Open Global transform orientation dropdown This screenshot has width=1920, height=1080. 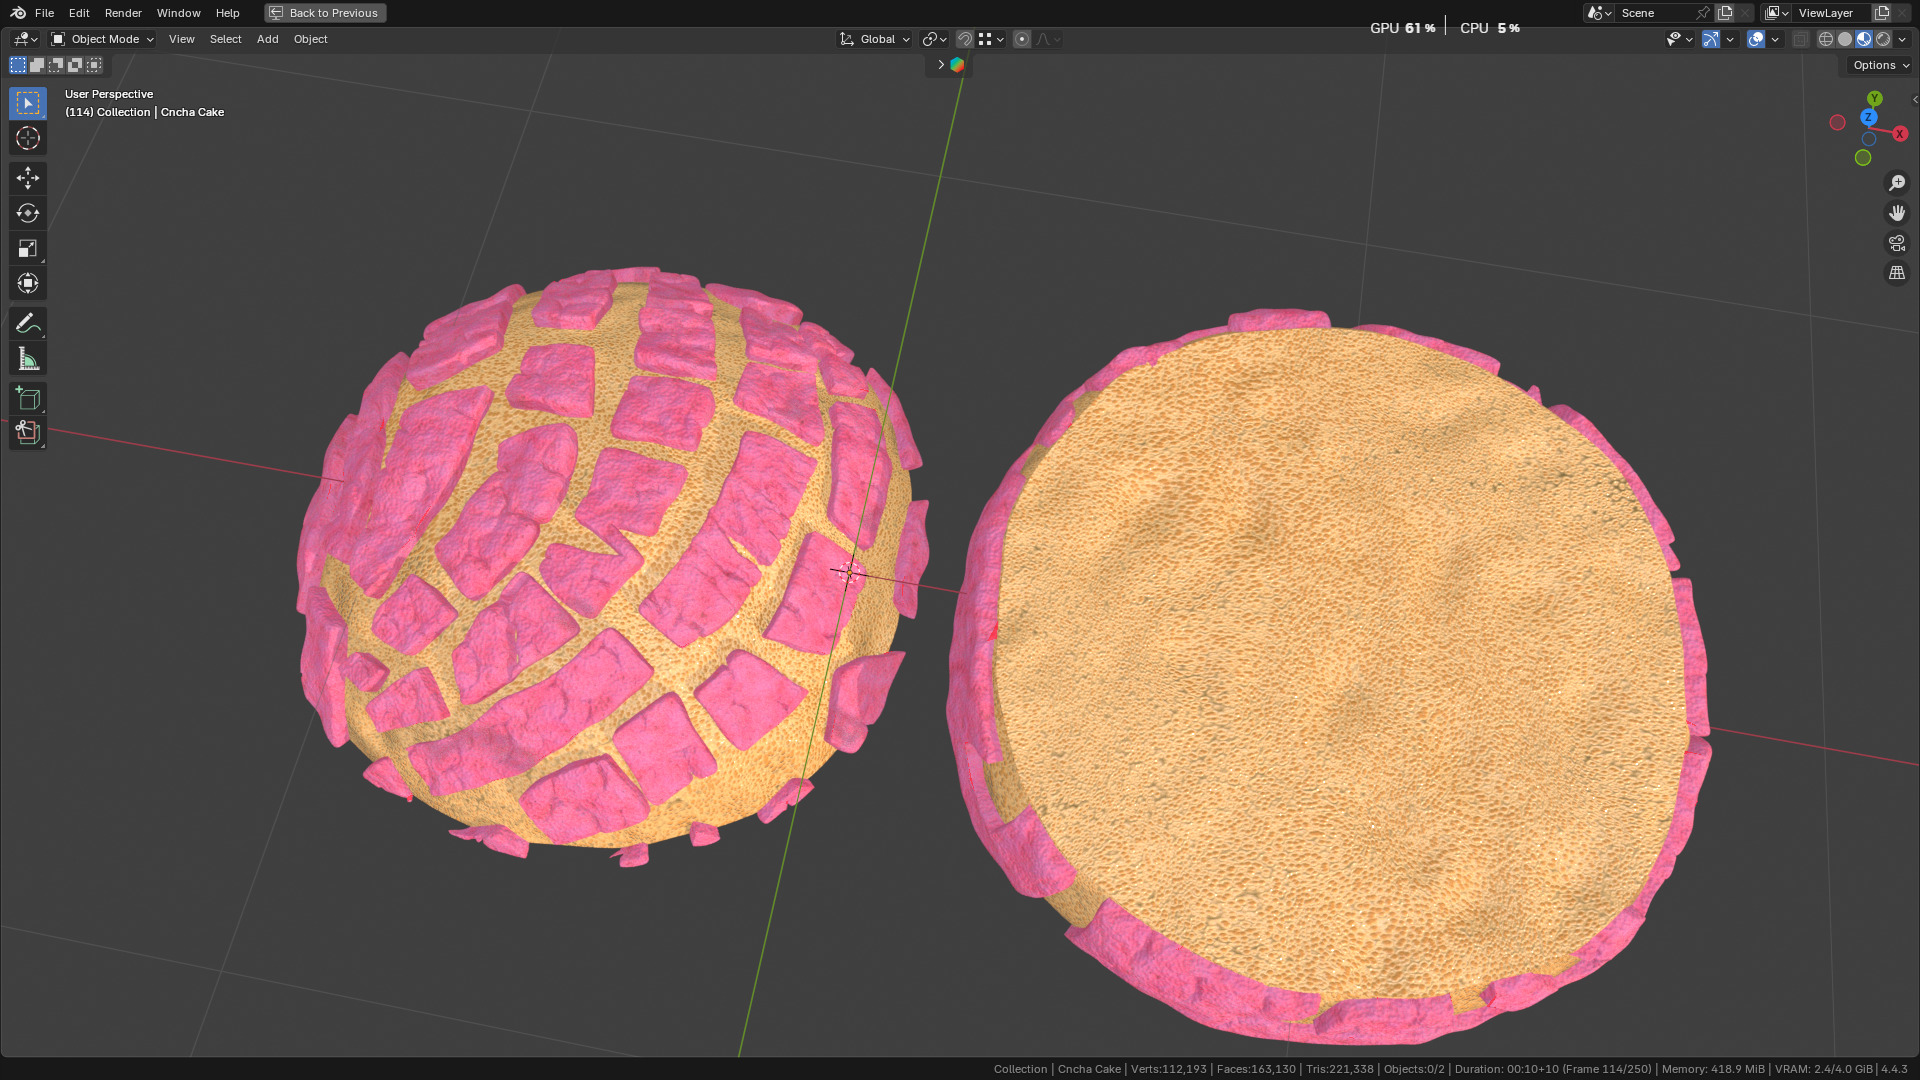875,39
